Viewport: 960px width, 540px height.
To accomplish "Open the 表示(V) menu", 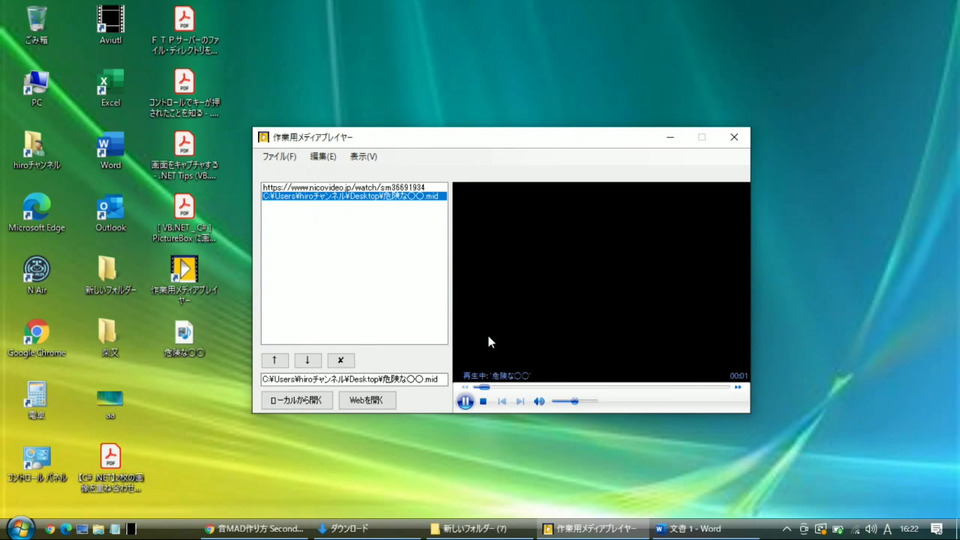I will [x=363, y=157].
